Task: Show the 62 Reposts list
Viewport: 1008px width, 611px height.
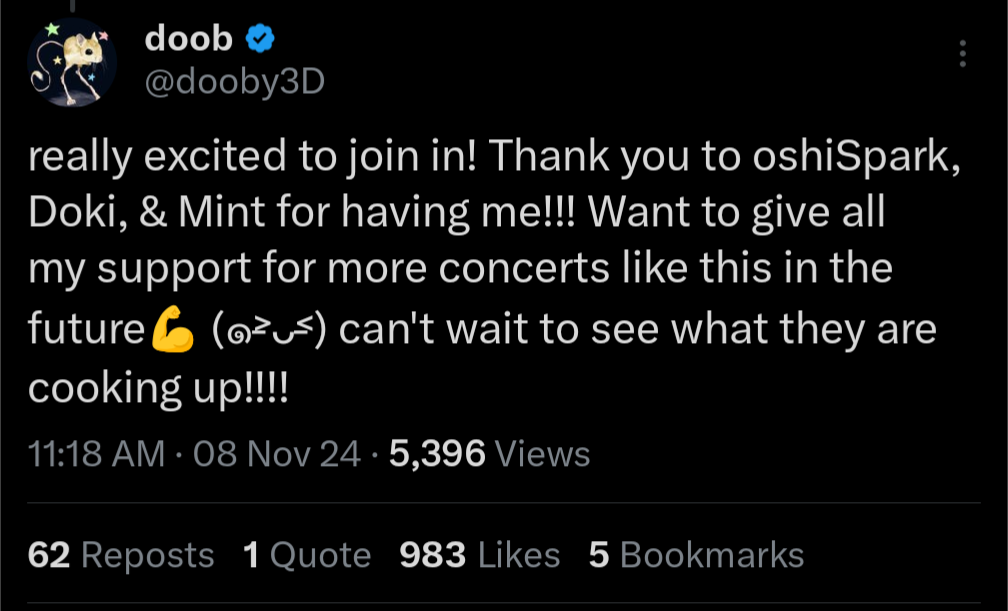Action: pos(121,555)
